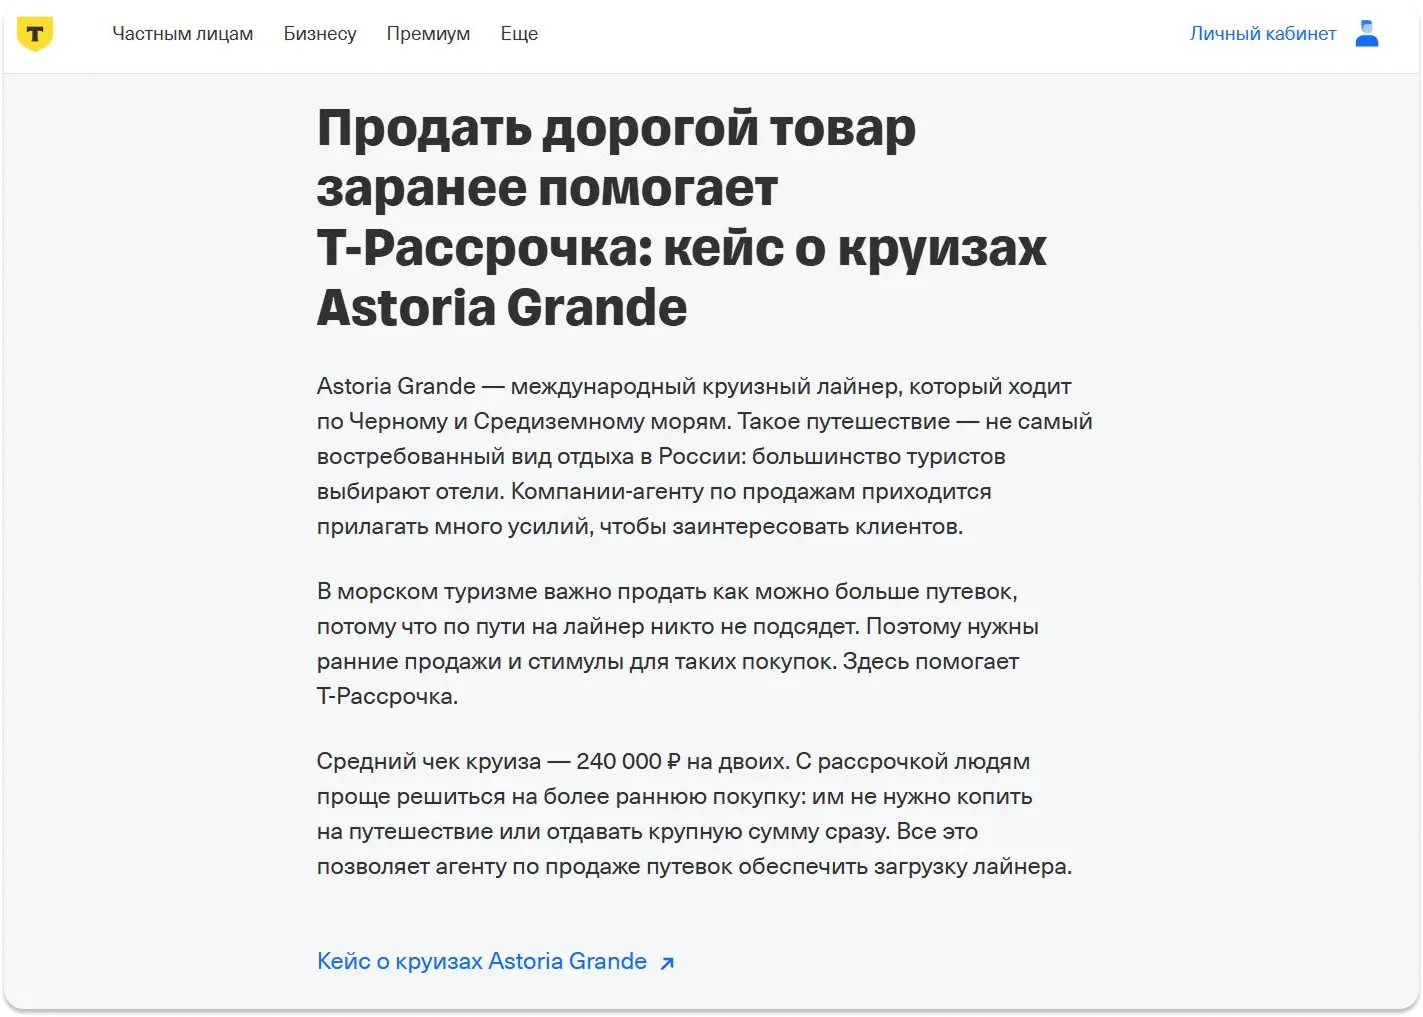Open the Личный кабинет link
The width and height of the screenshot is (1423, 1017).
(1263, 34)
